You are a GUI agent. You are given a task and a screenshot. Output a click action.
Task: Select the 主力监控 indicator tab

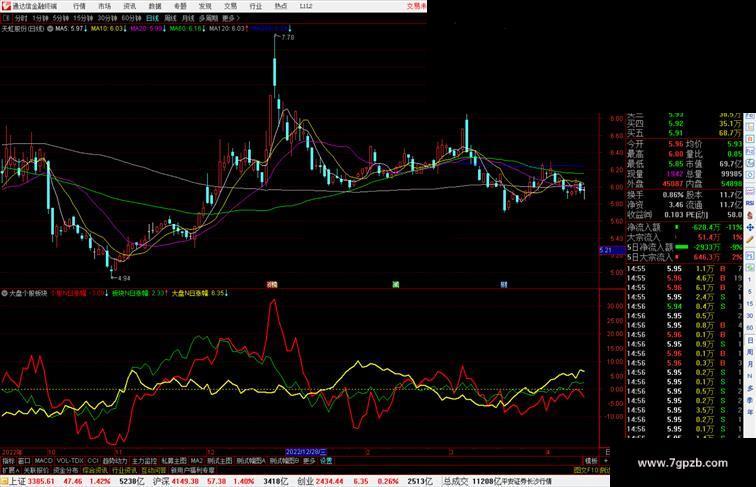point(144,461)
